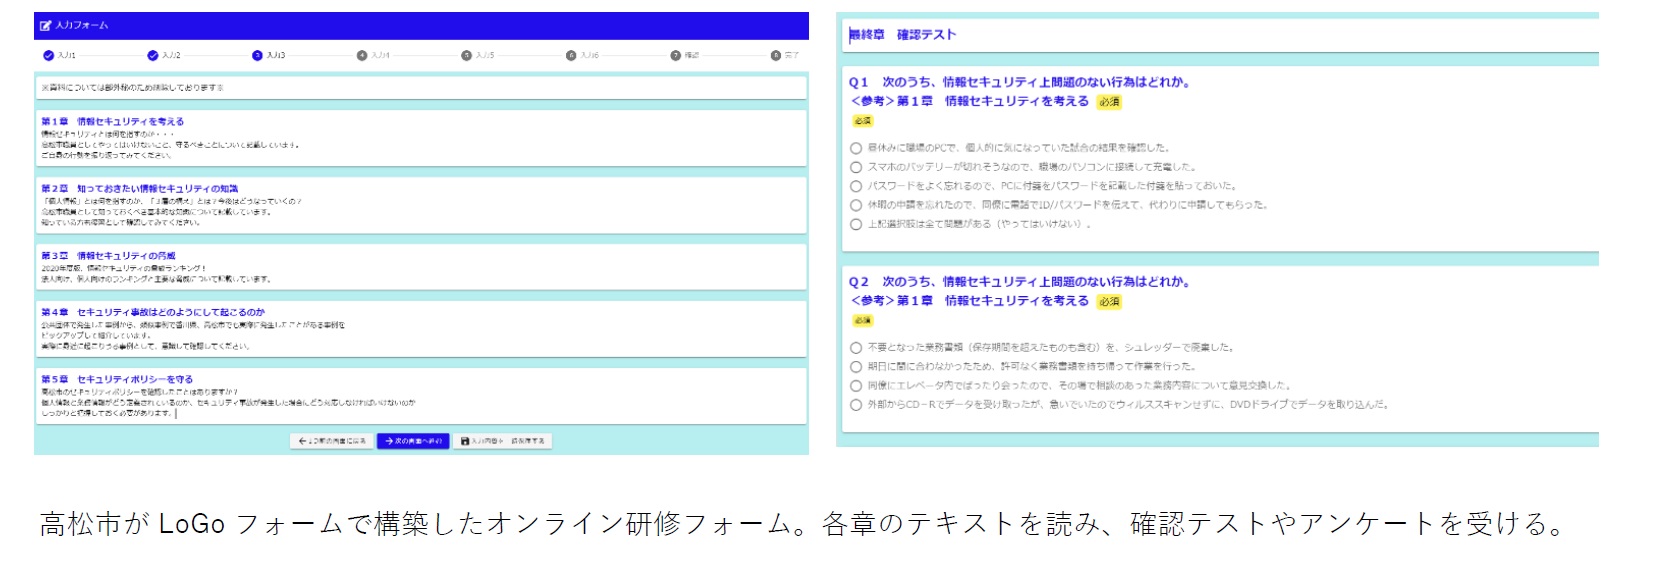This screenshot has height=571, width=1653.
Task: Click the step 8 完了 circle icon
Action: point(776,55)
